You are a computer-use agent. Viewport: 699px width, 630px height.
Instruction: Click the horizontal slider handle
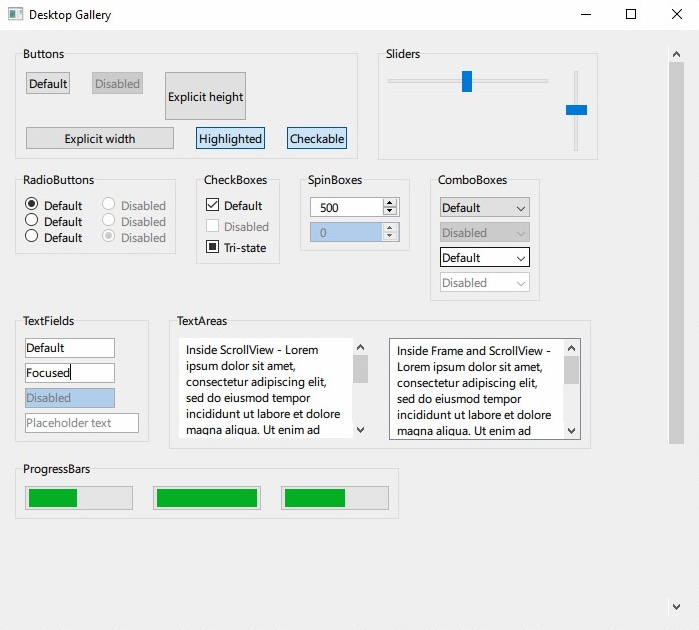467,81
